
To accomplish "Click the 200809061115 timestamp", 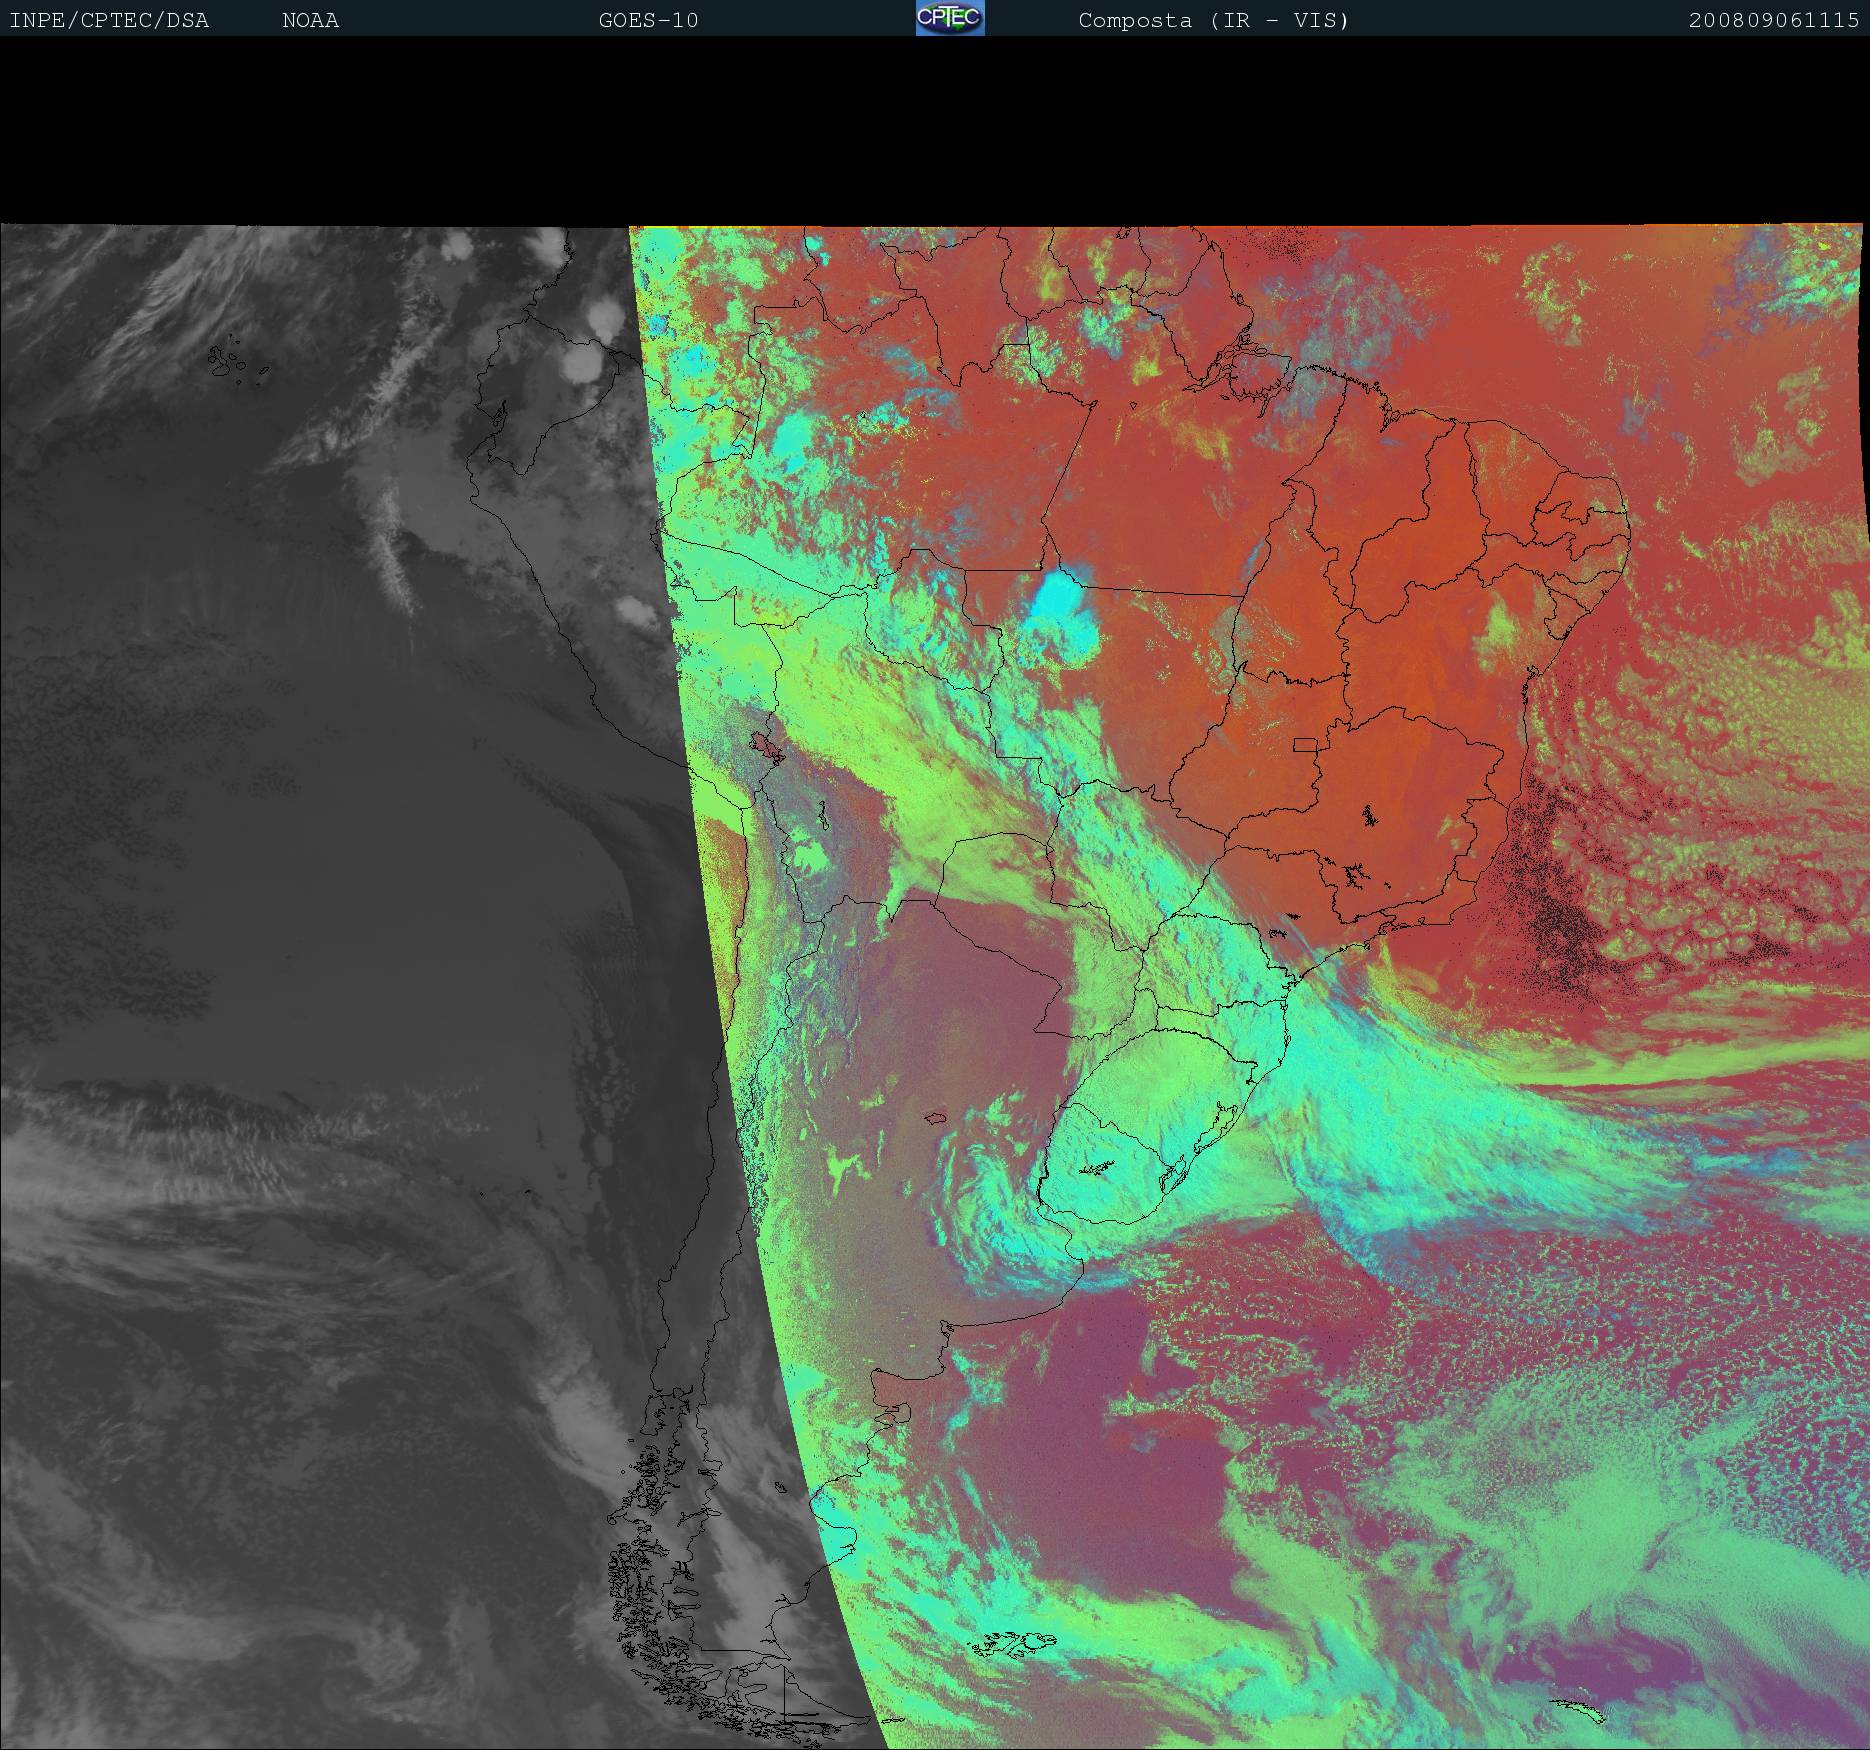I will [x=1773, y=20].
